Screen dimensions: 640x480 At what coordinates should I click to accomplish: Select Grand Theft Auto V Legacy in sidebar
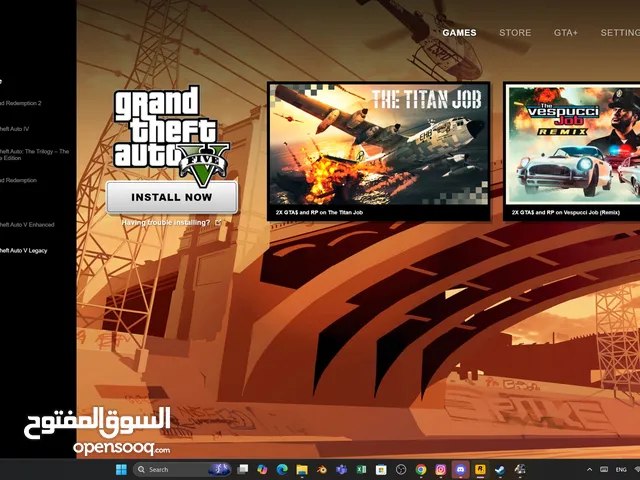point(23,251)
